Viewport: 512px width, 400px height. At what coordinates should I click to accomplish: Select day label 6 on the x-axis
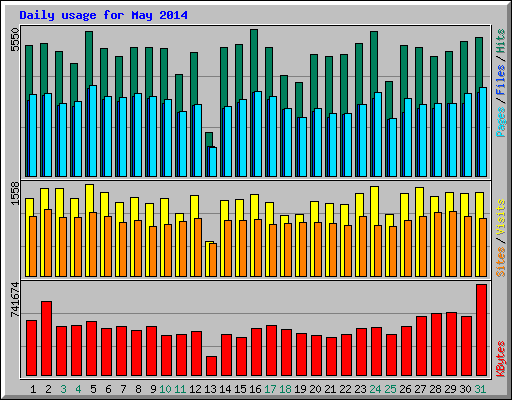pos(108,389)
